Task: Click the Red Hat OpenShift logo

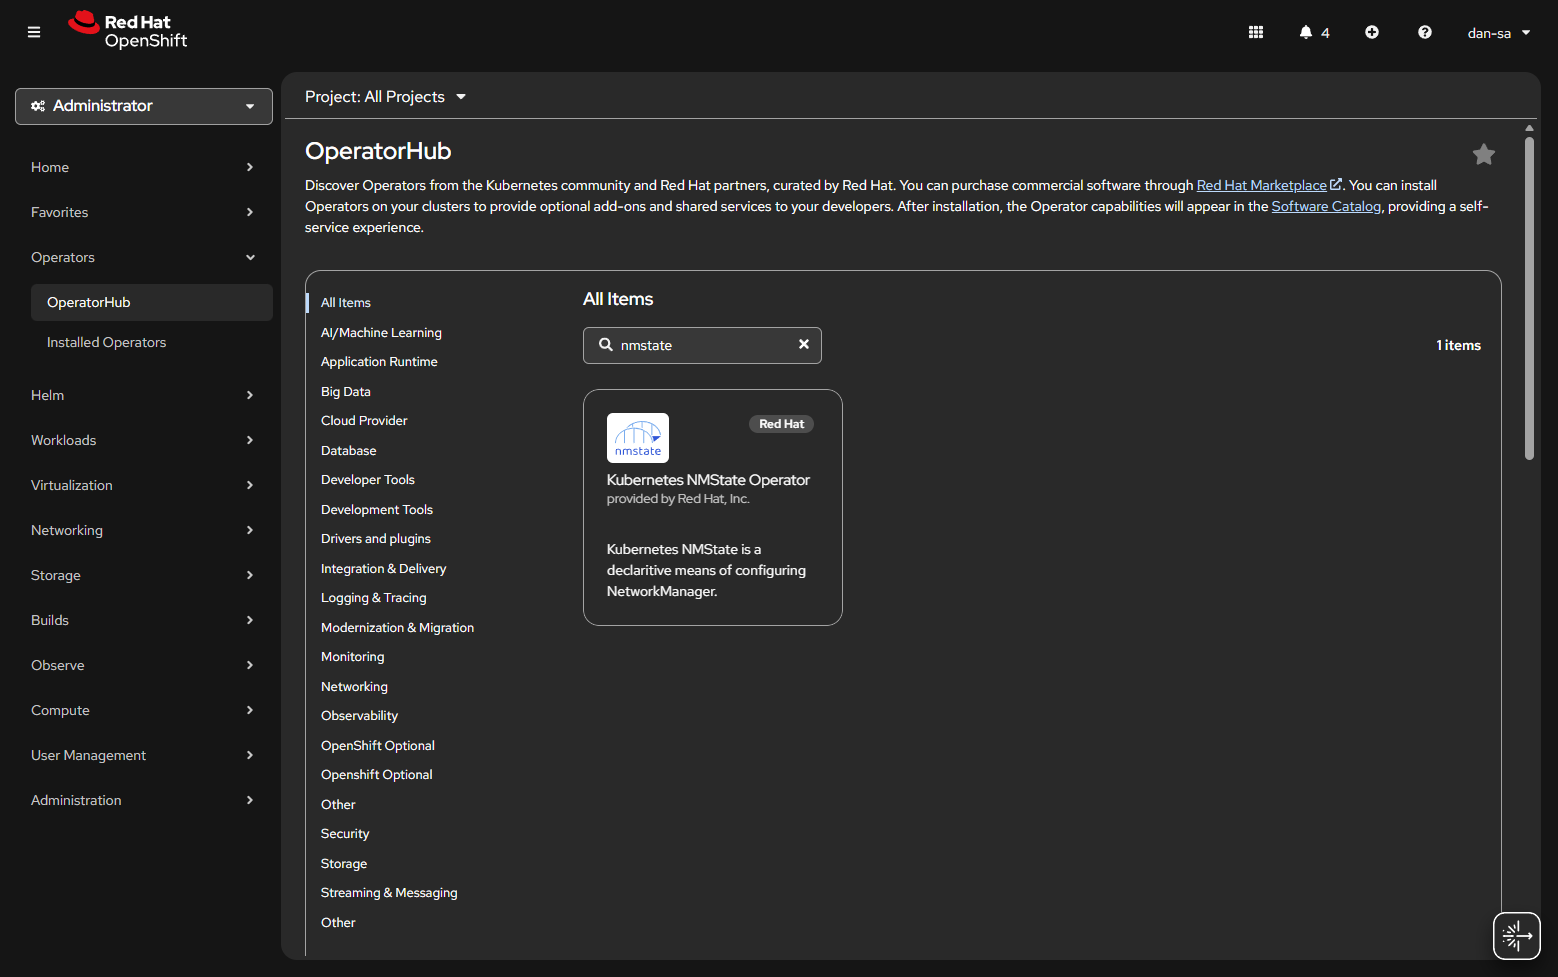Action: click(128, 31)
